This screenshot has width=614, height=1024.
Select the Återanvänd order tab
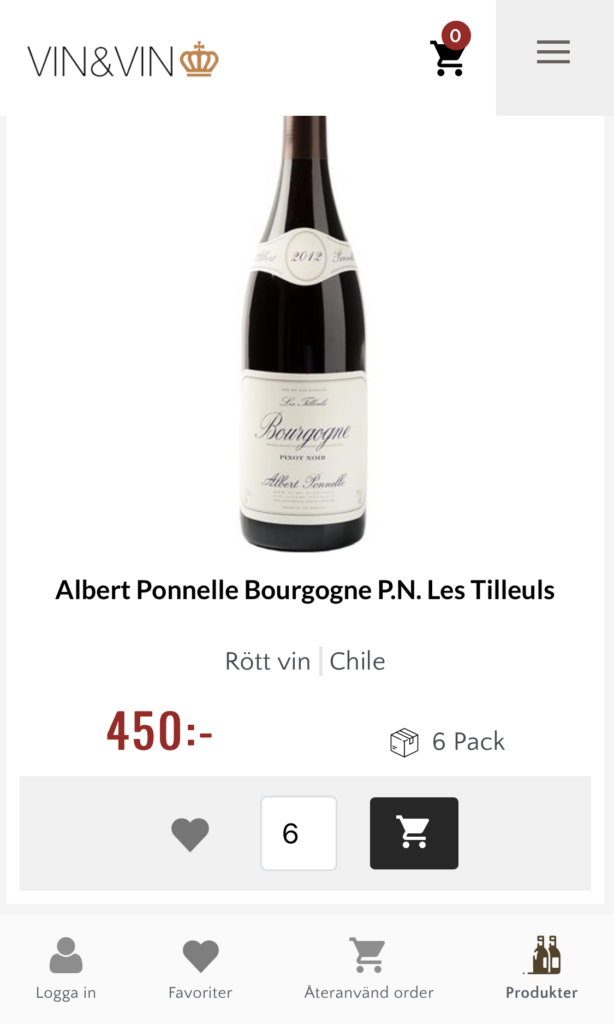click(x=369, y=968)
